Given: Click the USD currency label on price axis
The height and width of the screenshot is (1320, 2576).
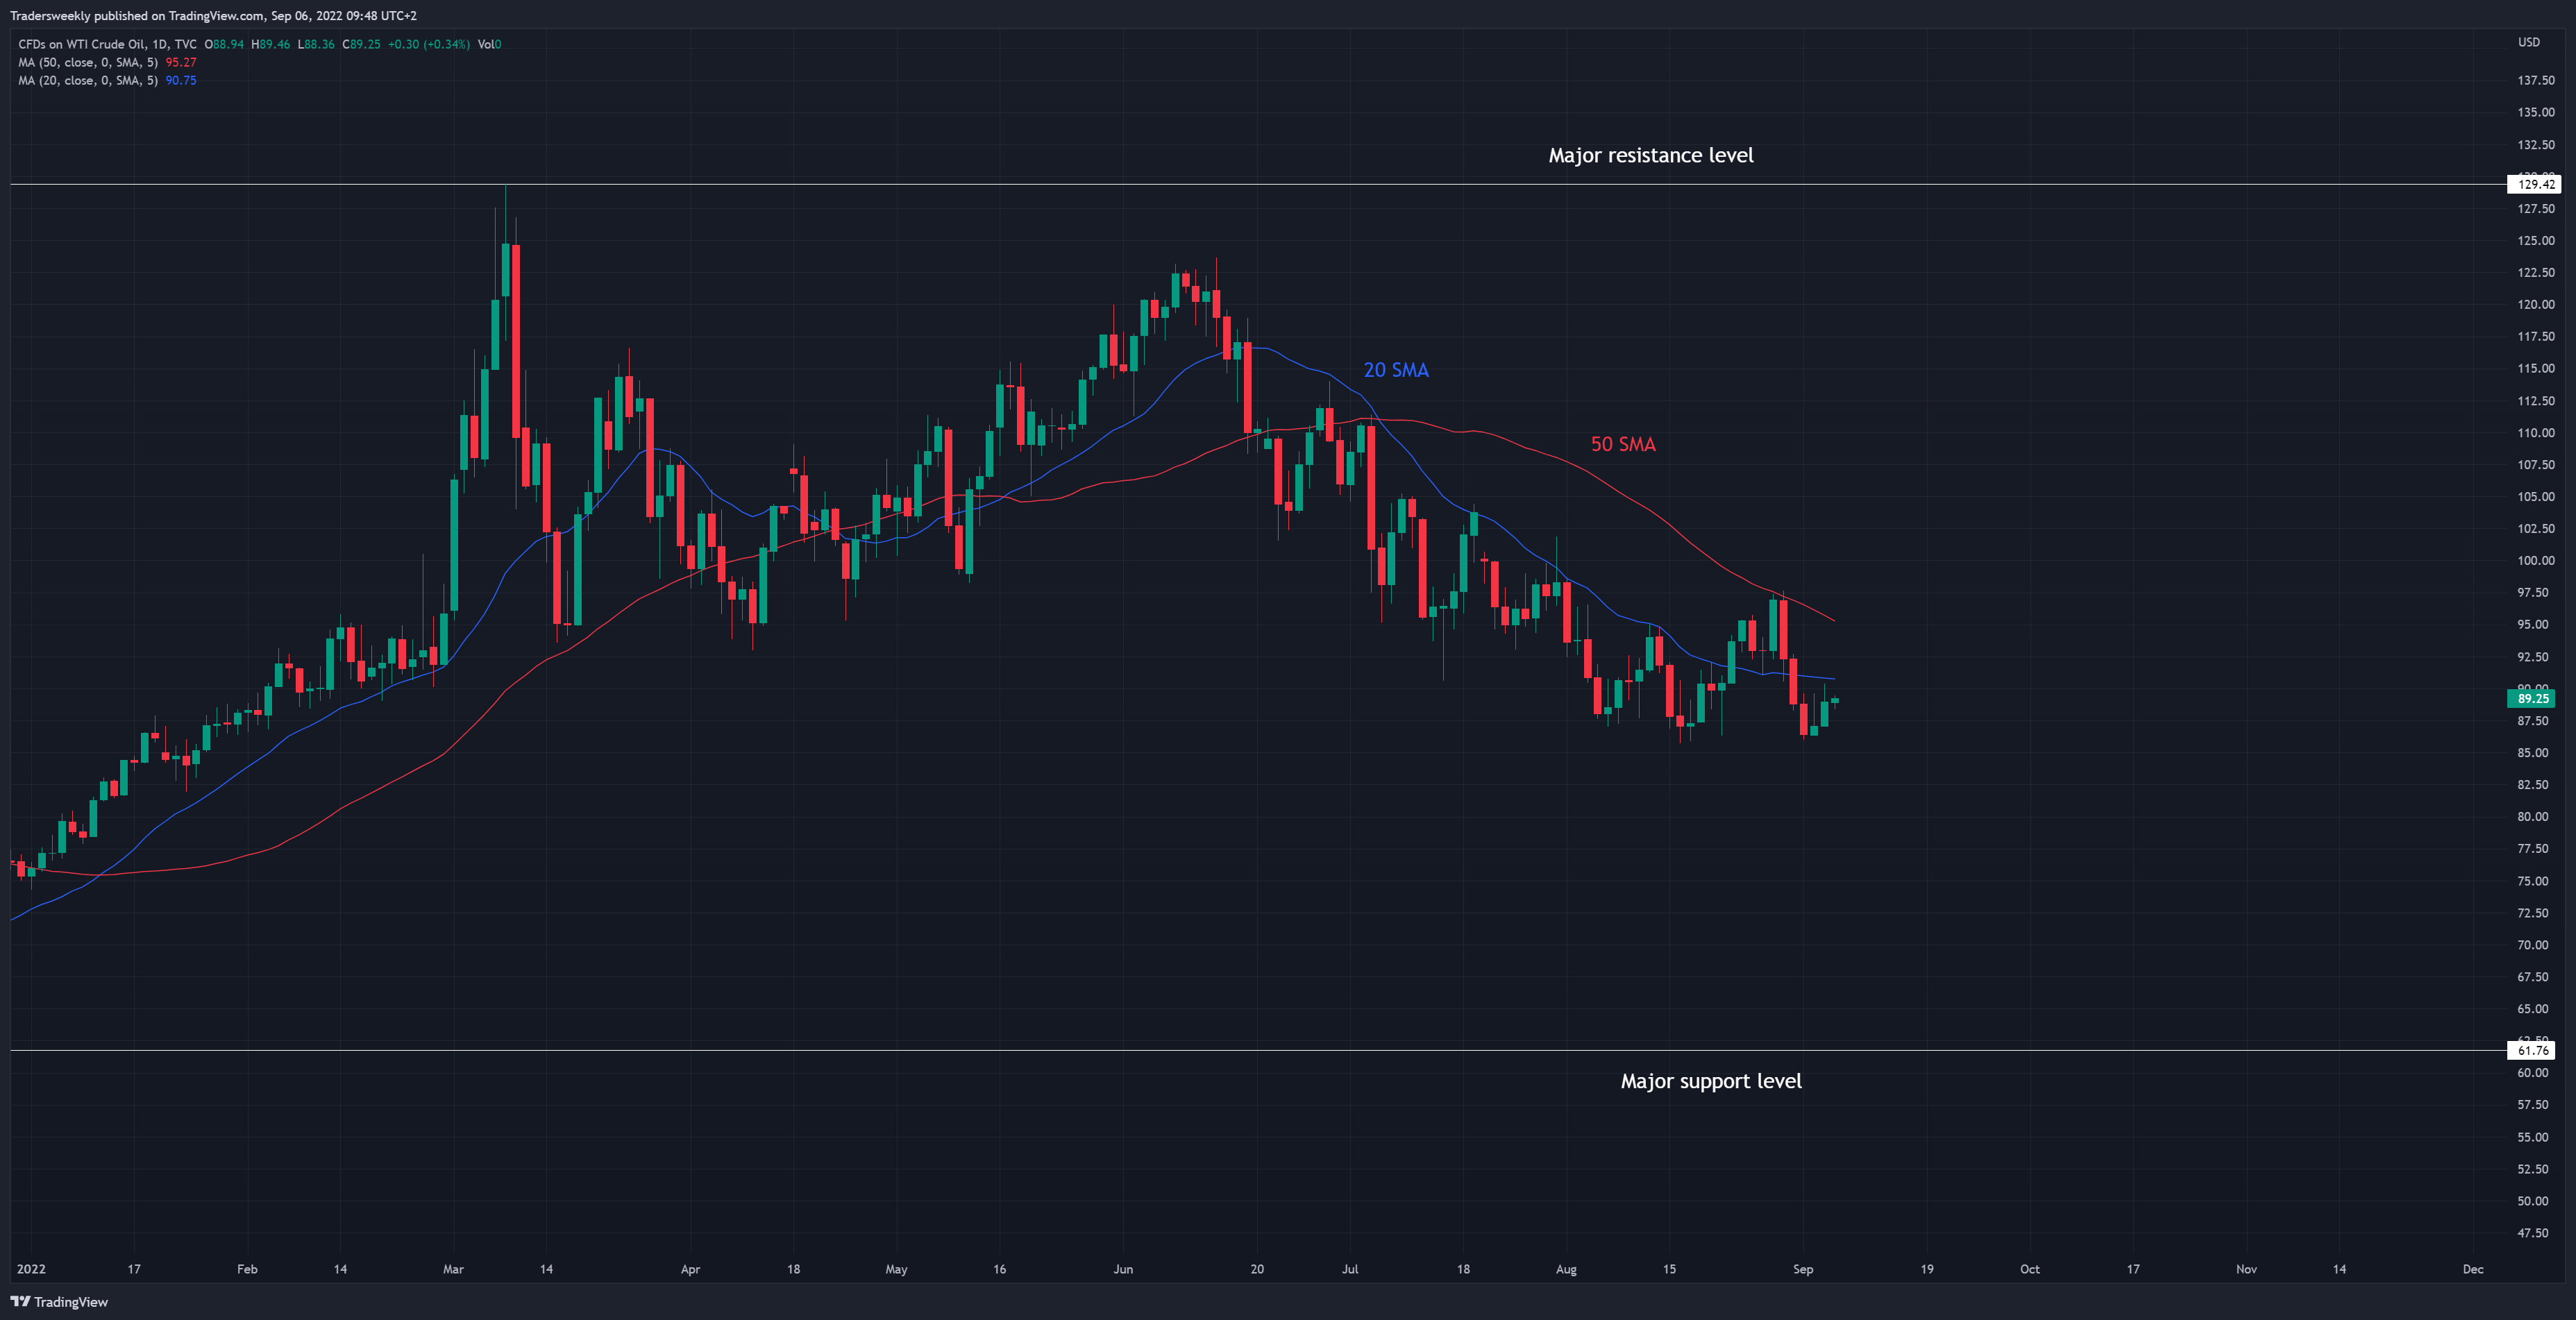Looking at the screenshot, I should coord(2528,42).
